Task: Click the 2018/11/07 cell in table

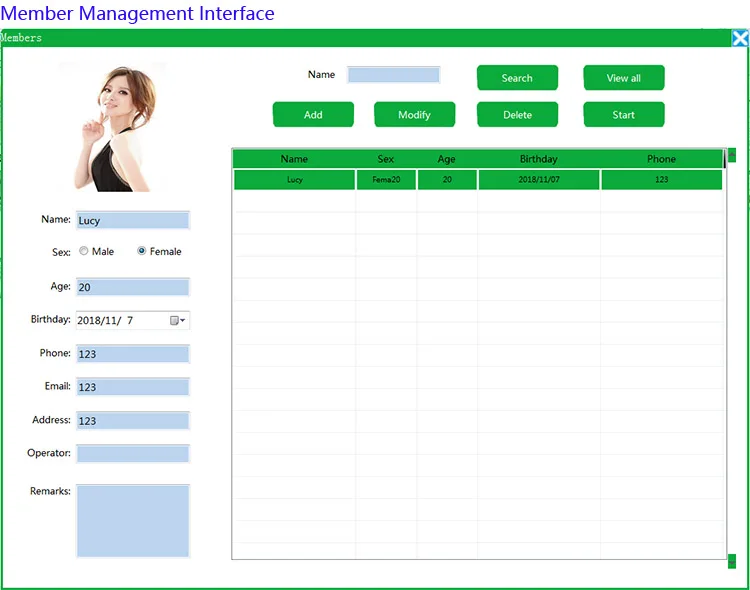Action: (x=539, y=179)
